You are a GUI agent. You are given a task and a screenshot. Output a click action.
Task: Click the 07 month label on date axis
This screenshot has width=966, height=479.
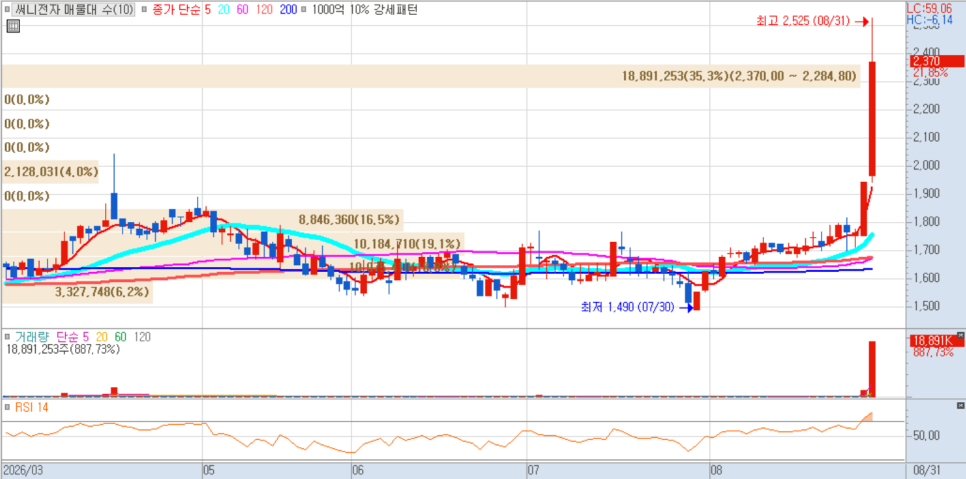click(535, 470)
